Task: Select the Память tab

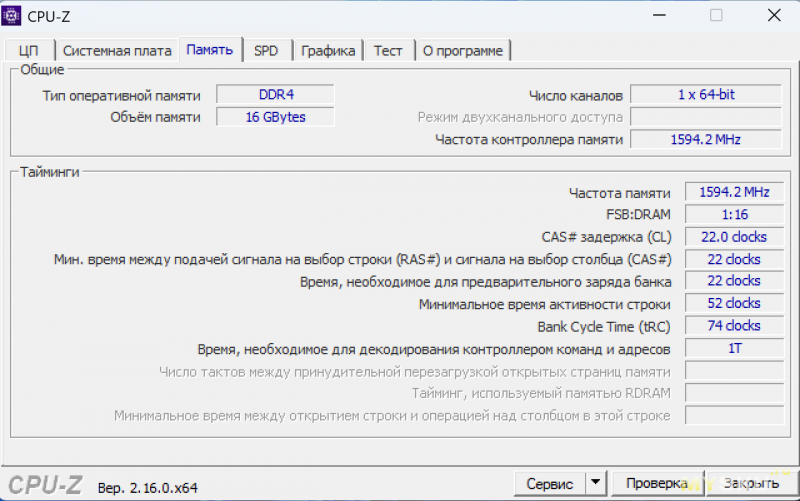Action: pyautogui.click(x=210, y=50)
